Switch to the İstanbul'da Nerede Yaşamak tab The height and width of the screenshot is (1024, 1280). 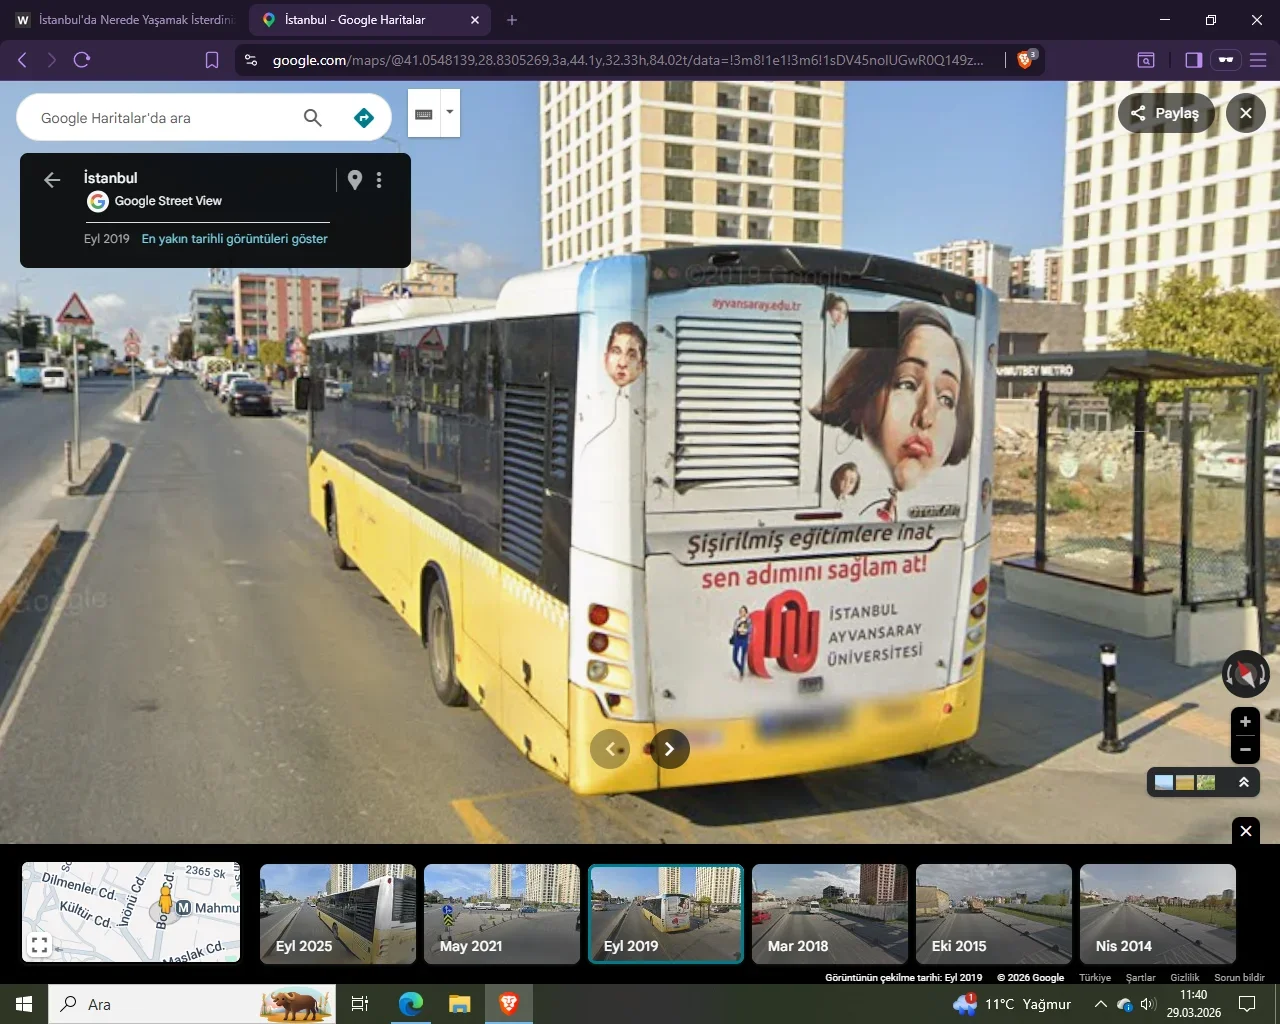(125, 20)
